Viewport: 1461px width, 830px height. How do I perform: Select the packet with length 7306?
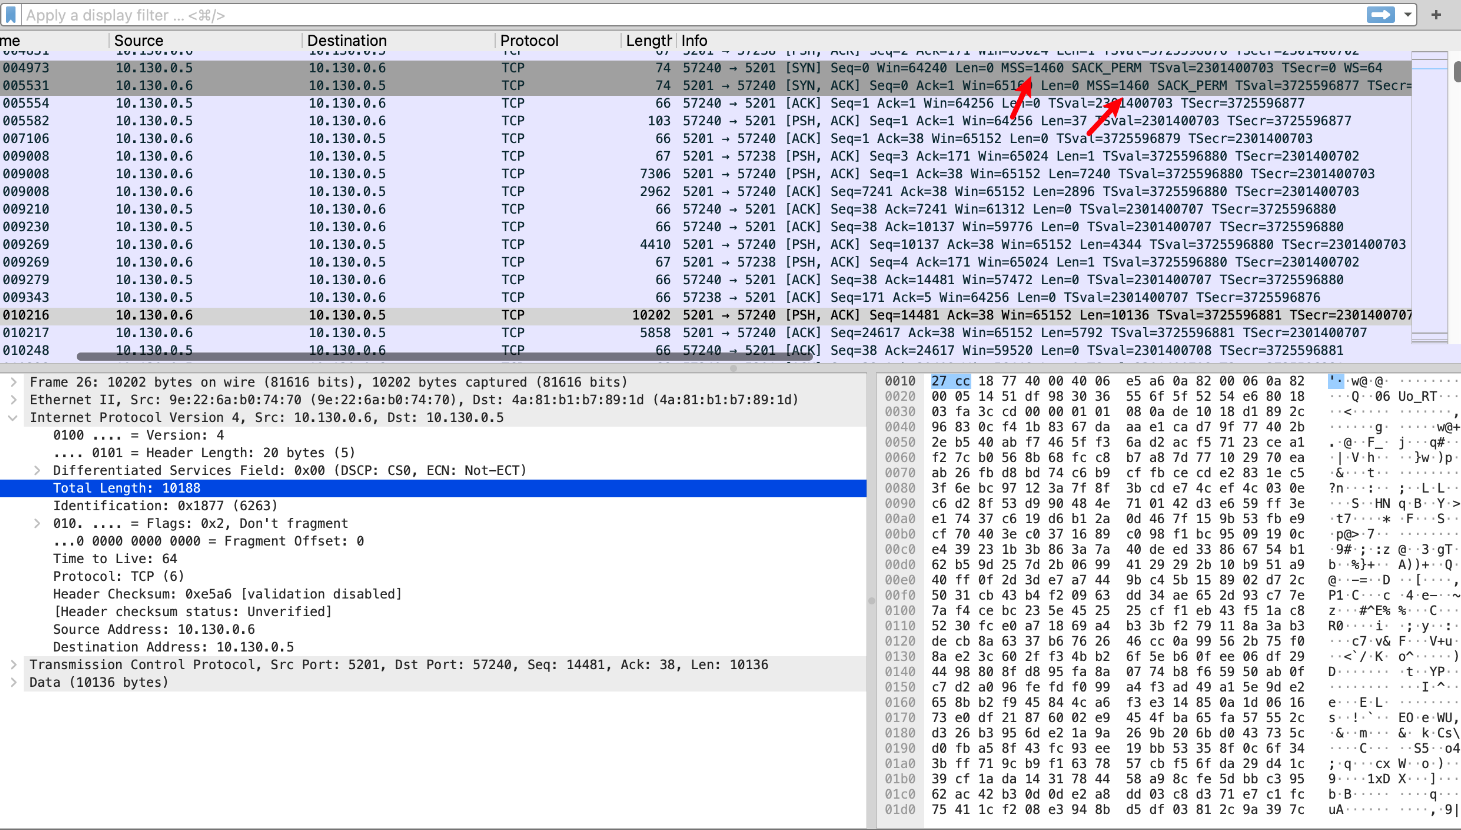pos(706,174)
